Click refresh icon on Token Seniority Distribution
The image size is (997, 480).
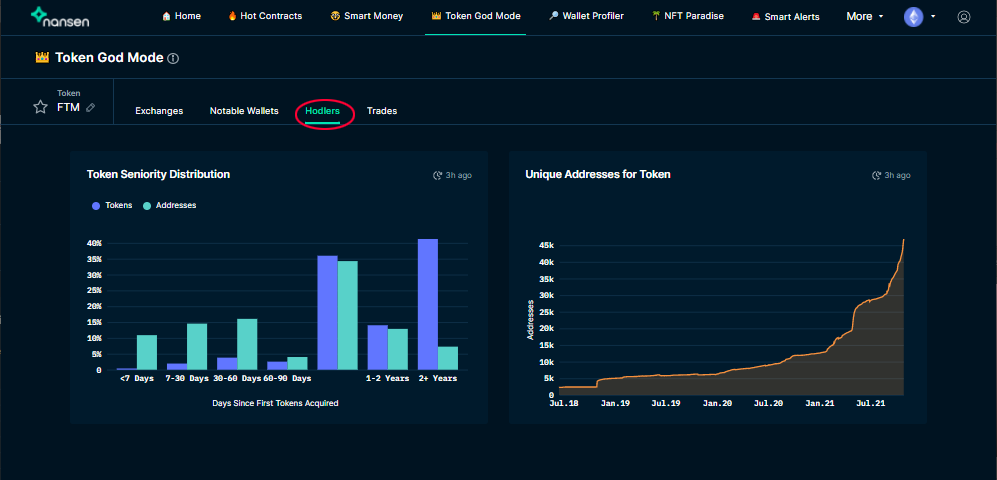point(437,175)
